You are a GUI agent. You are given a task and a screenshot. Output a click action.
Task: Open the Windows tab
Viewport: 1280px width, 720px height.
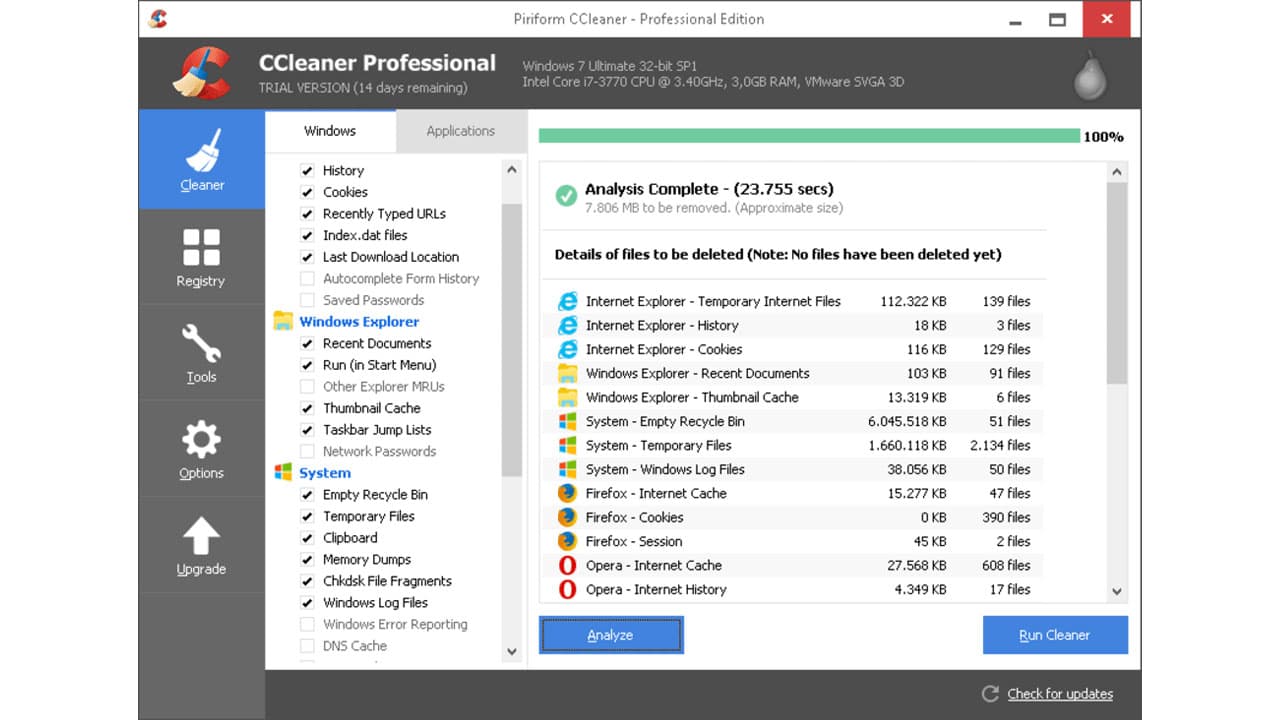[x=330, y=131]
